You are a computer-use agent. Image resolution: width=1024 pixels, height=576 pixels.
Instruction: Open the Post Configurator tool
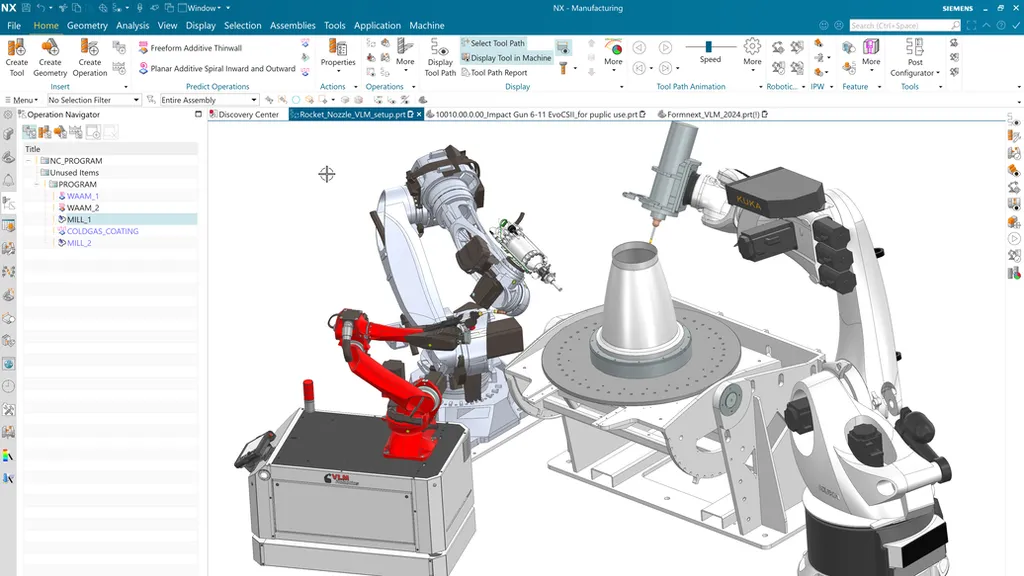(915, 57)
